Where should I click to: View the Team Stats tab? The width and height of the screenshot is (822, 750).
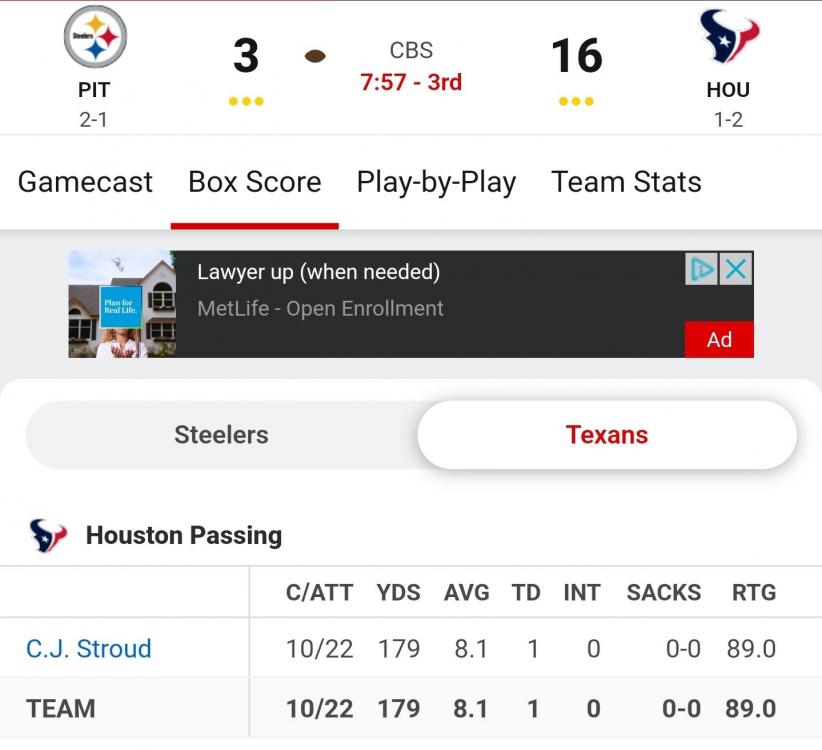pos(626,182)
